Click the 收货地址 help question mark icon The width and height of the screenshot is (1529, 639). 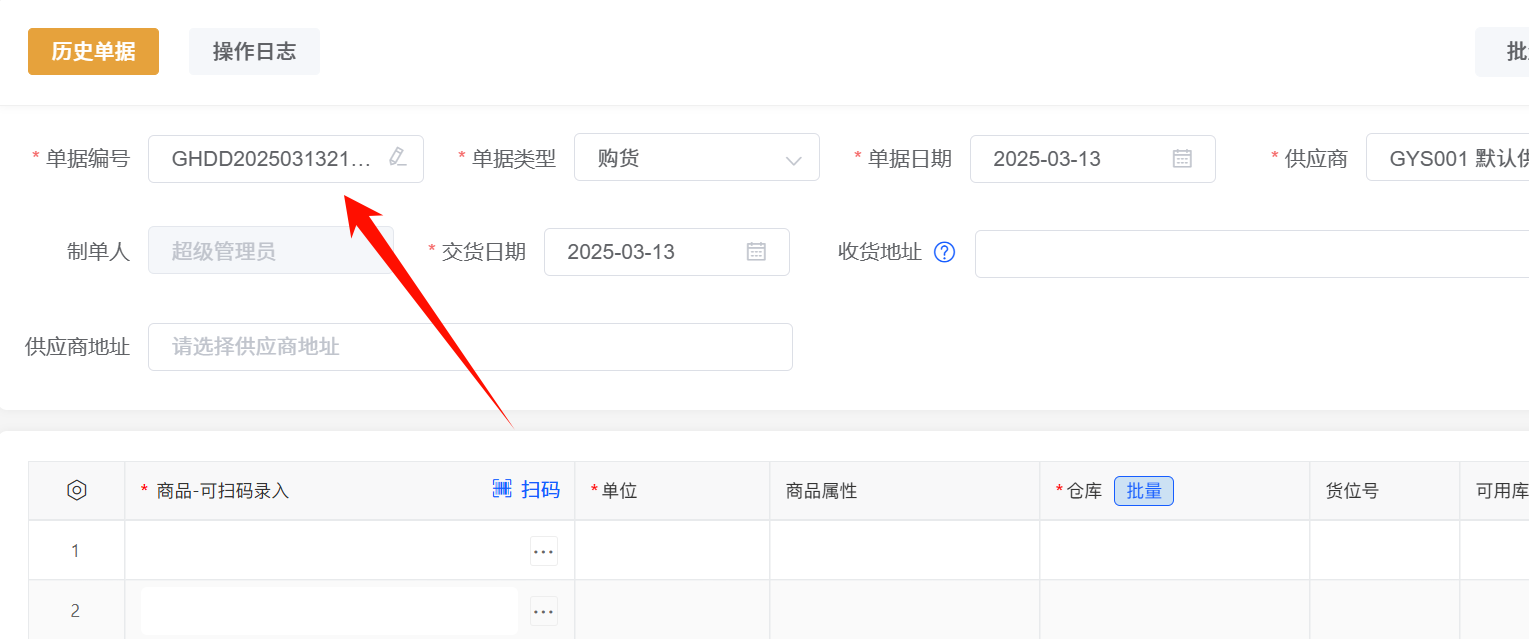point(944,252)
